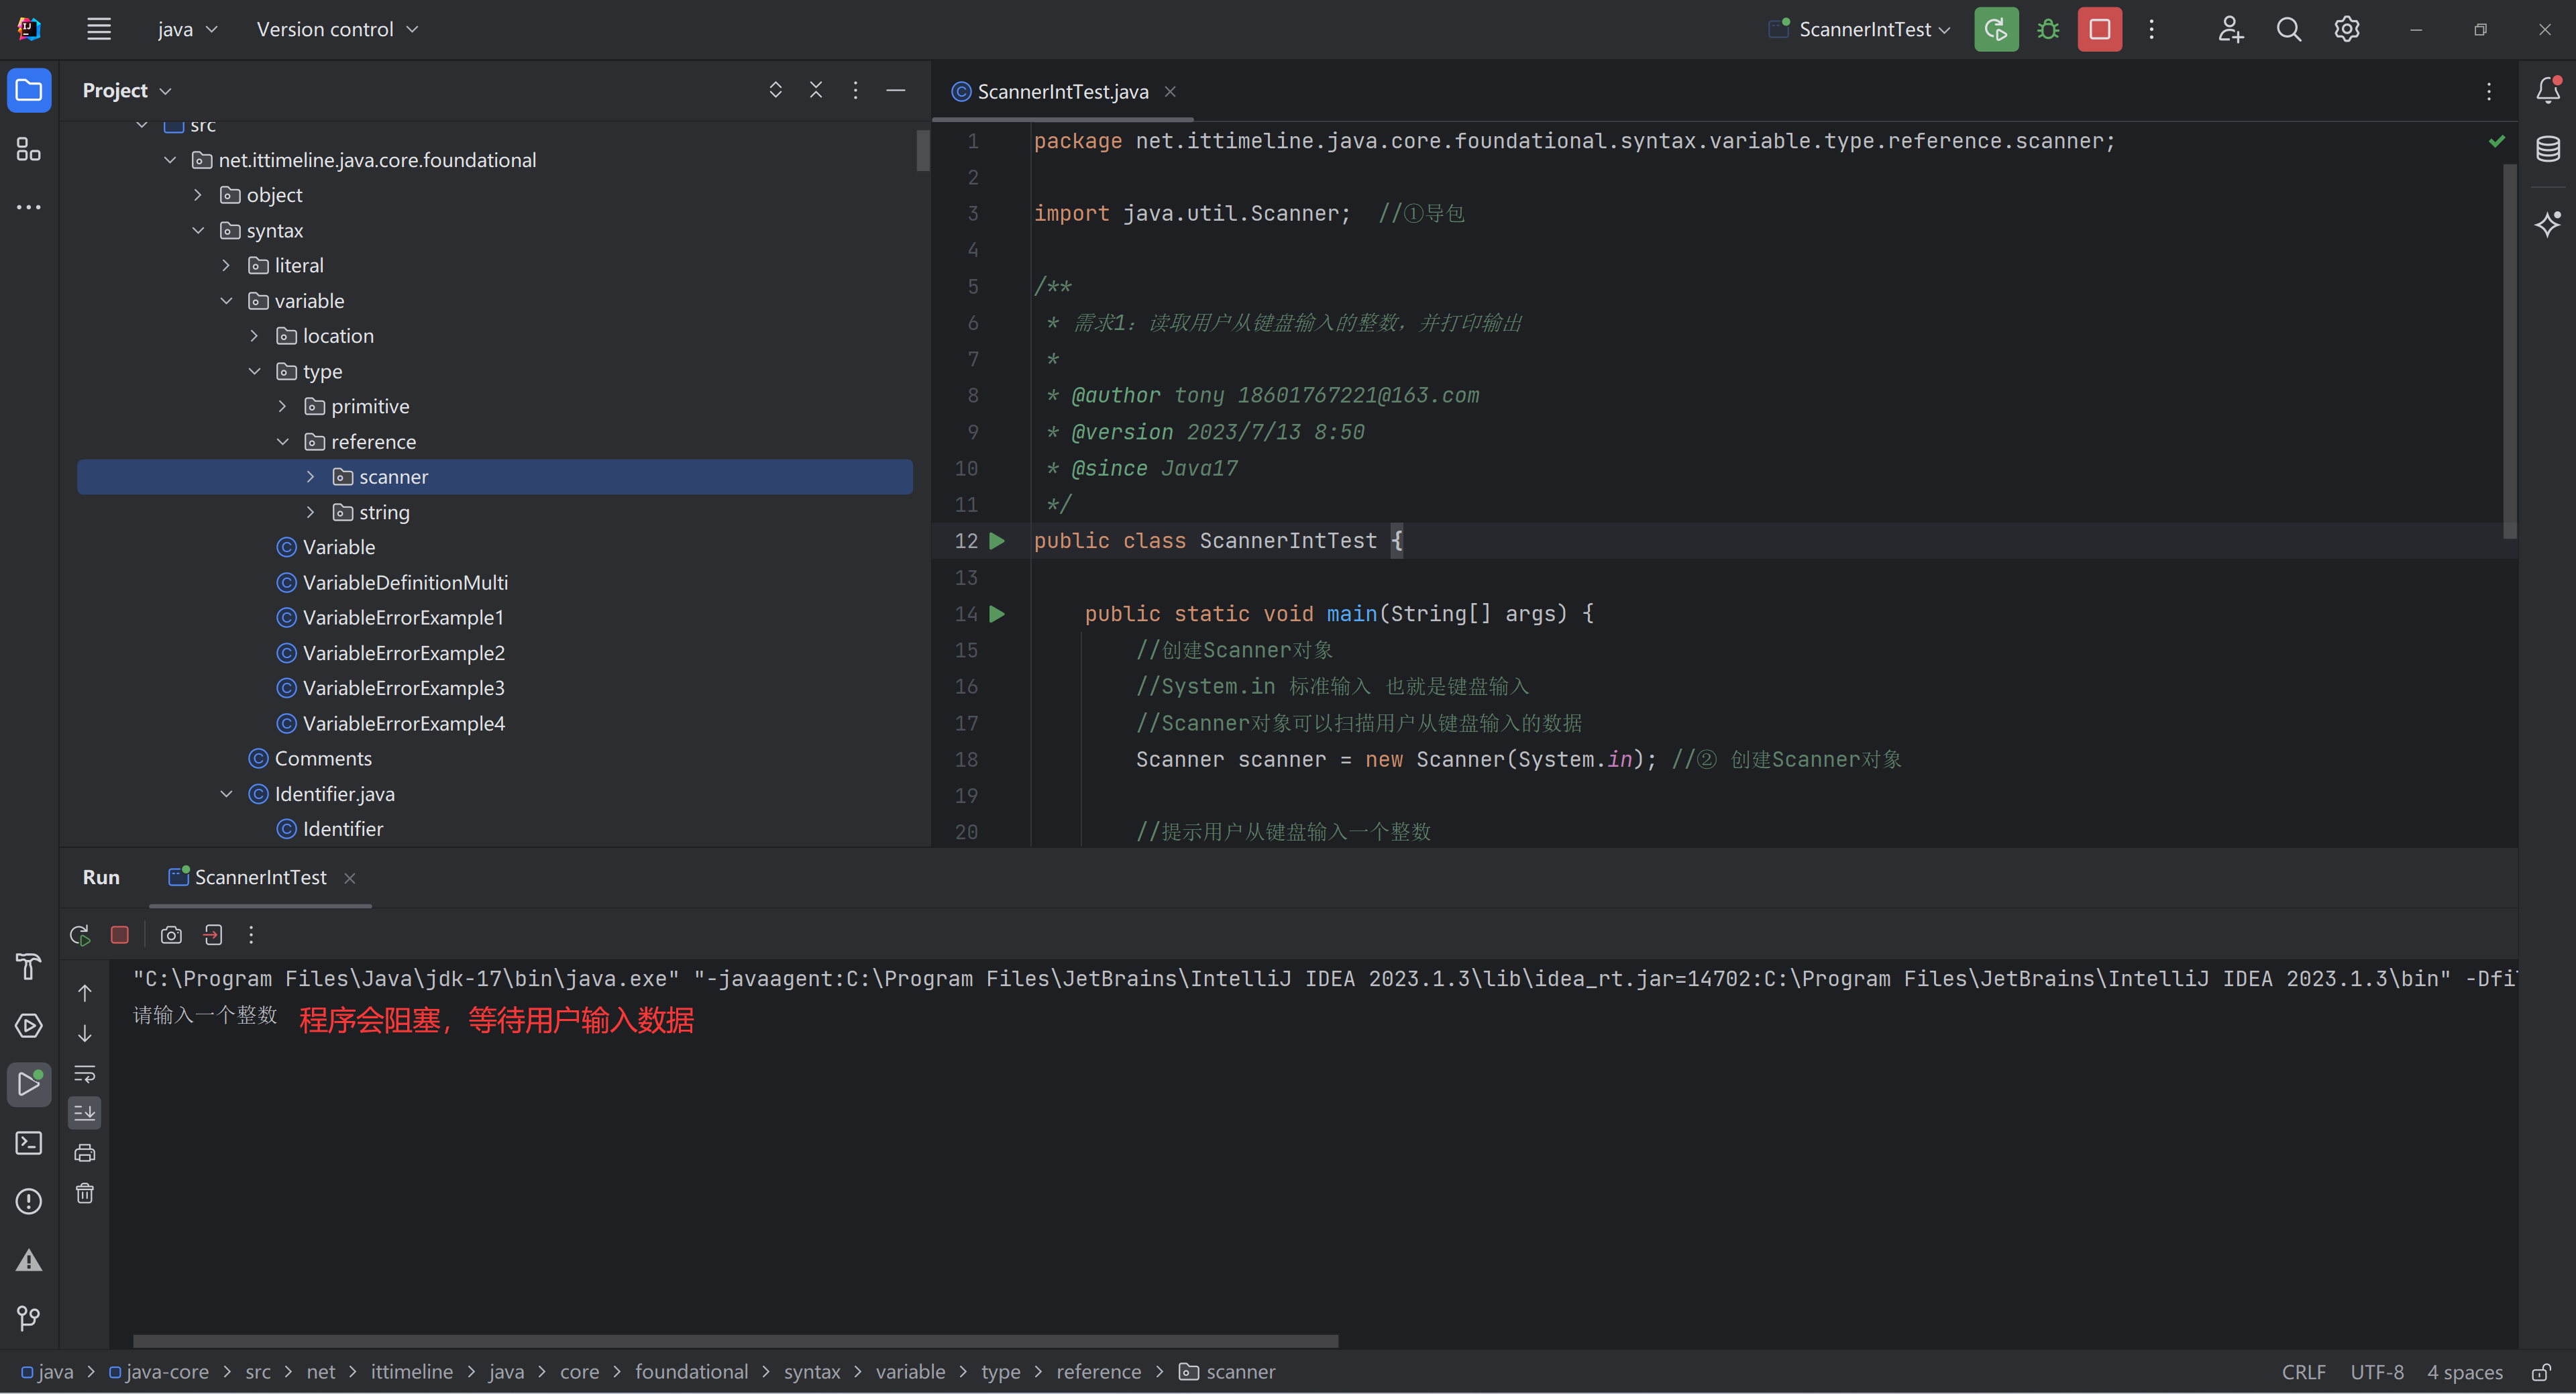Toggle soft-wrap in the console
Image resolution: width=2576 pixels, height=1394 pixels.
click(x=85, y=1074)
